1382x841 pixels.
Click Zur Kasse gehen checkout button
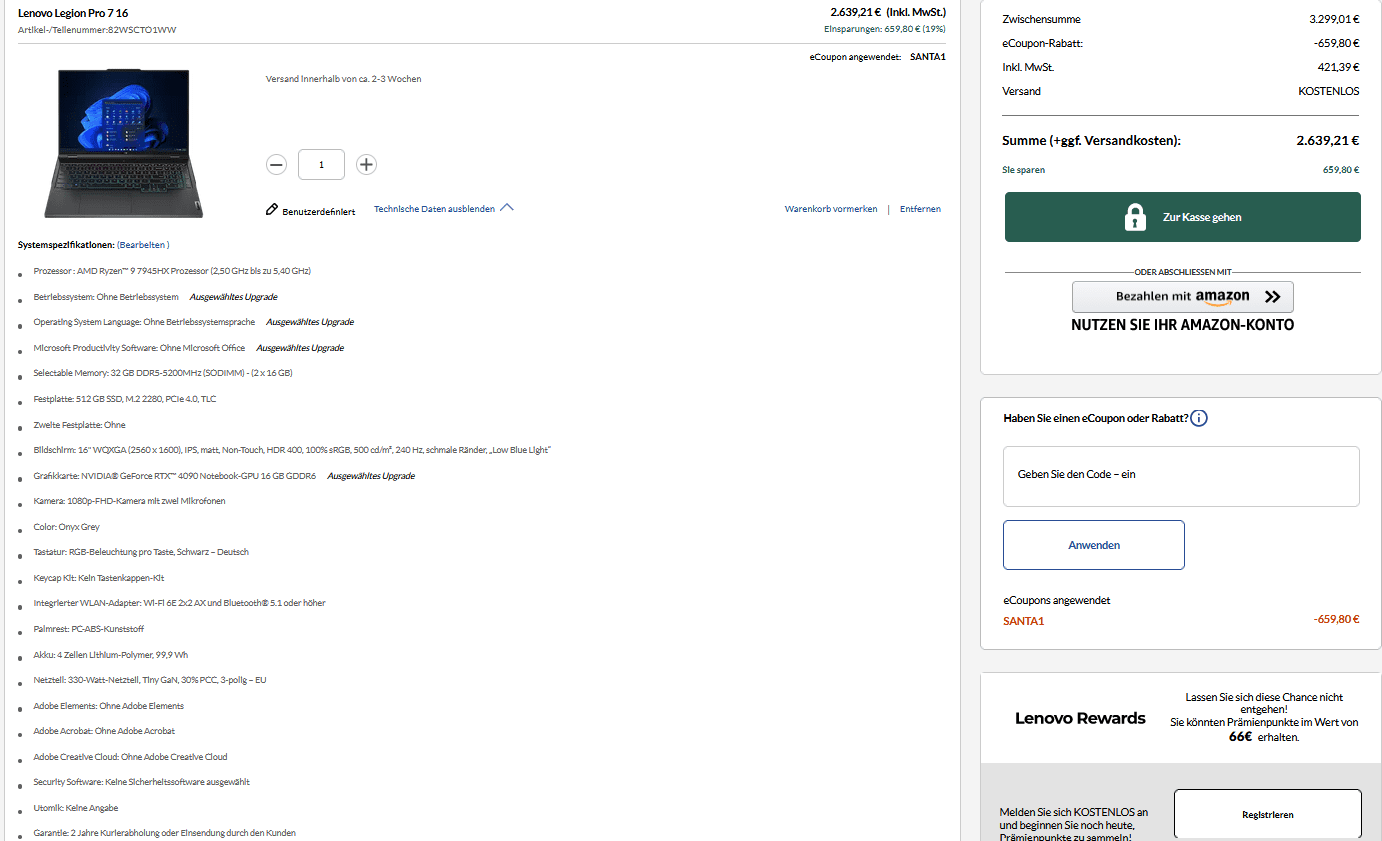click(x=1182, y=217)
